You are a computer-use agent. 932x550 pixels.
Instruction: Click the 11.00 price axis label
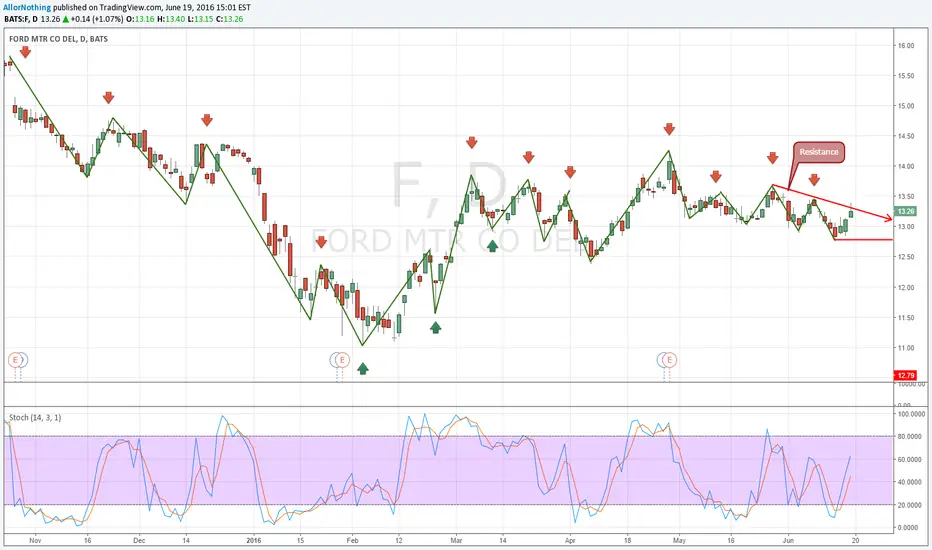click(x=906, y=348)
